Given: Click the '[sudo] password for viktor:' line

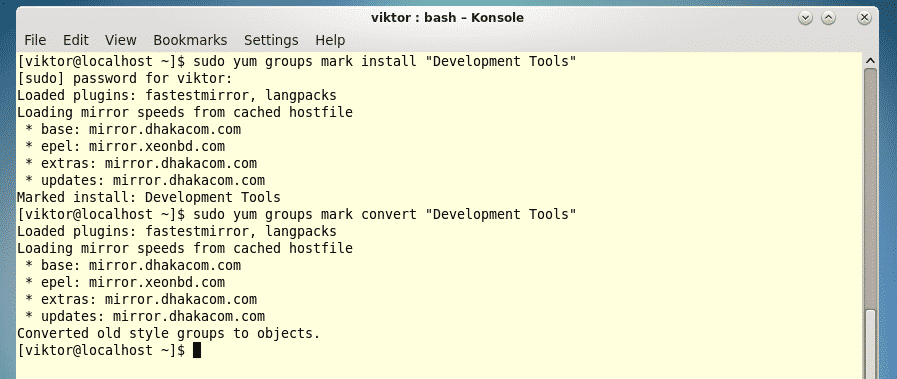Looking at the screenshot, I should [x=125, y=78].
